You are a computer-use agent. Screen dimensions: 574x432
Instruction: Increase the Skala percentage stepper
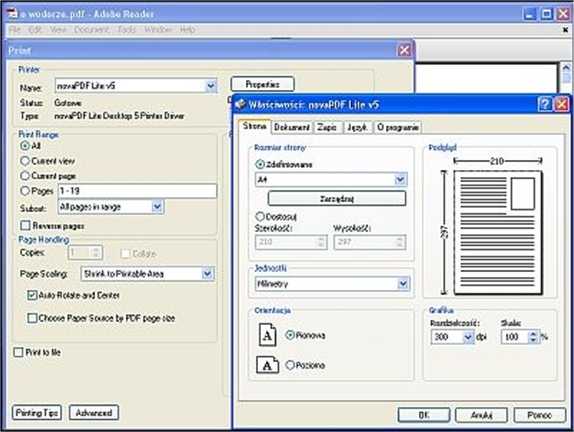pyautogui.click(x=533, y=334)
